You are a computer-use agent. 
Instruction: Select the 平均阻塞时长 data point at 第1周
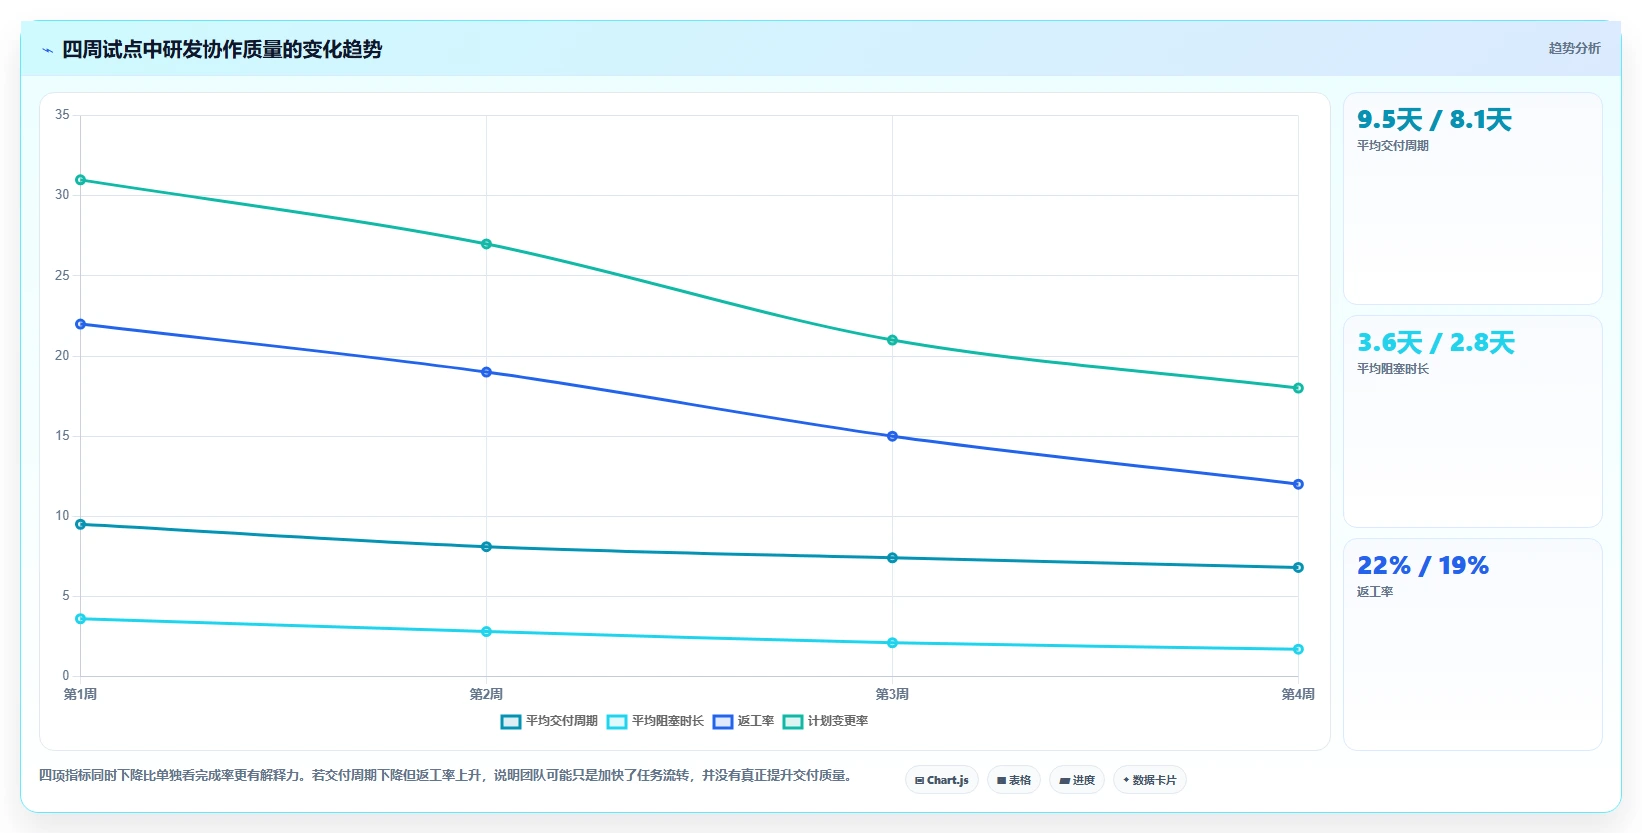[81, 619]
